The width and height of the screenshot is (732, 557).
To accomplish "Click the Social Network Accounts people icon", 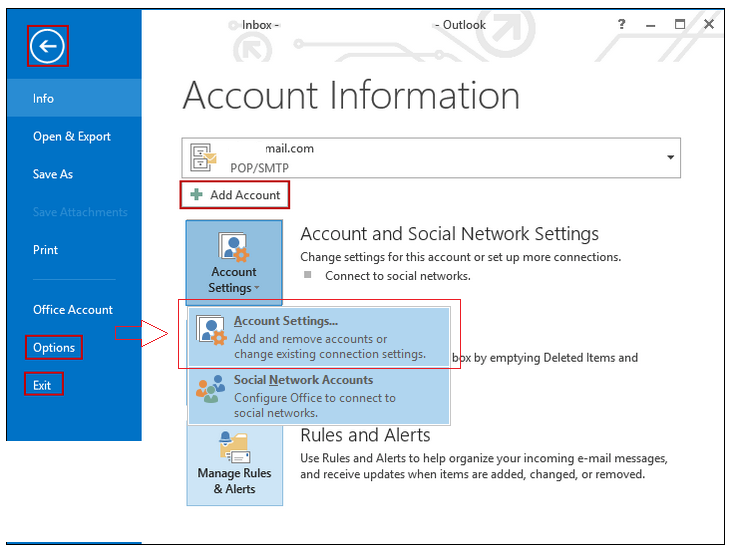I will [210, 388].
